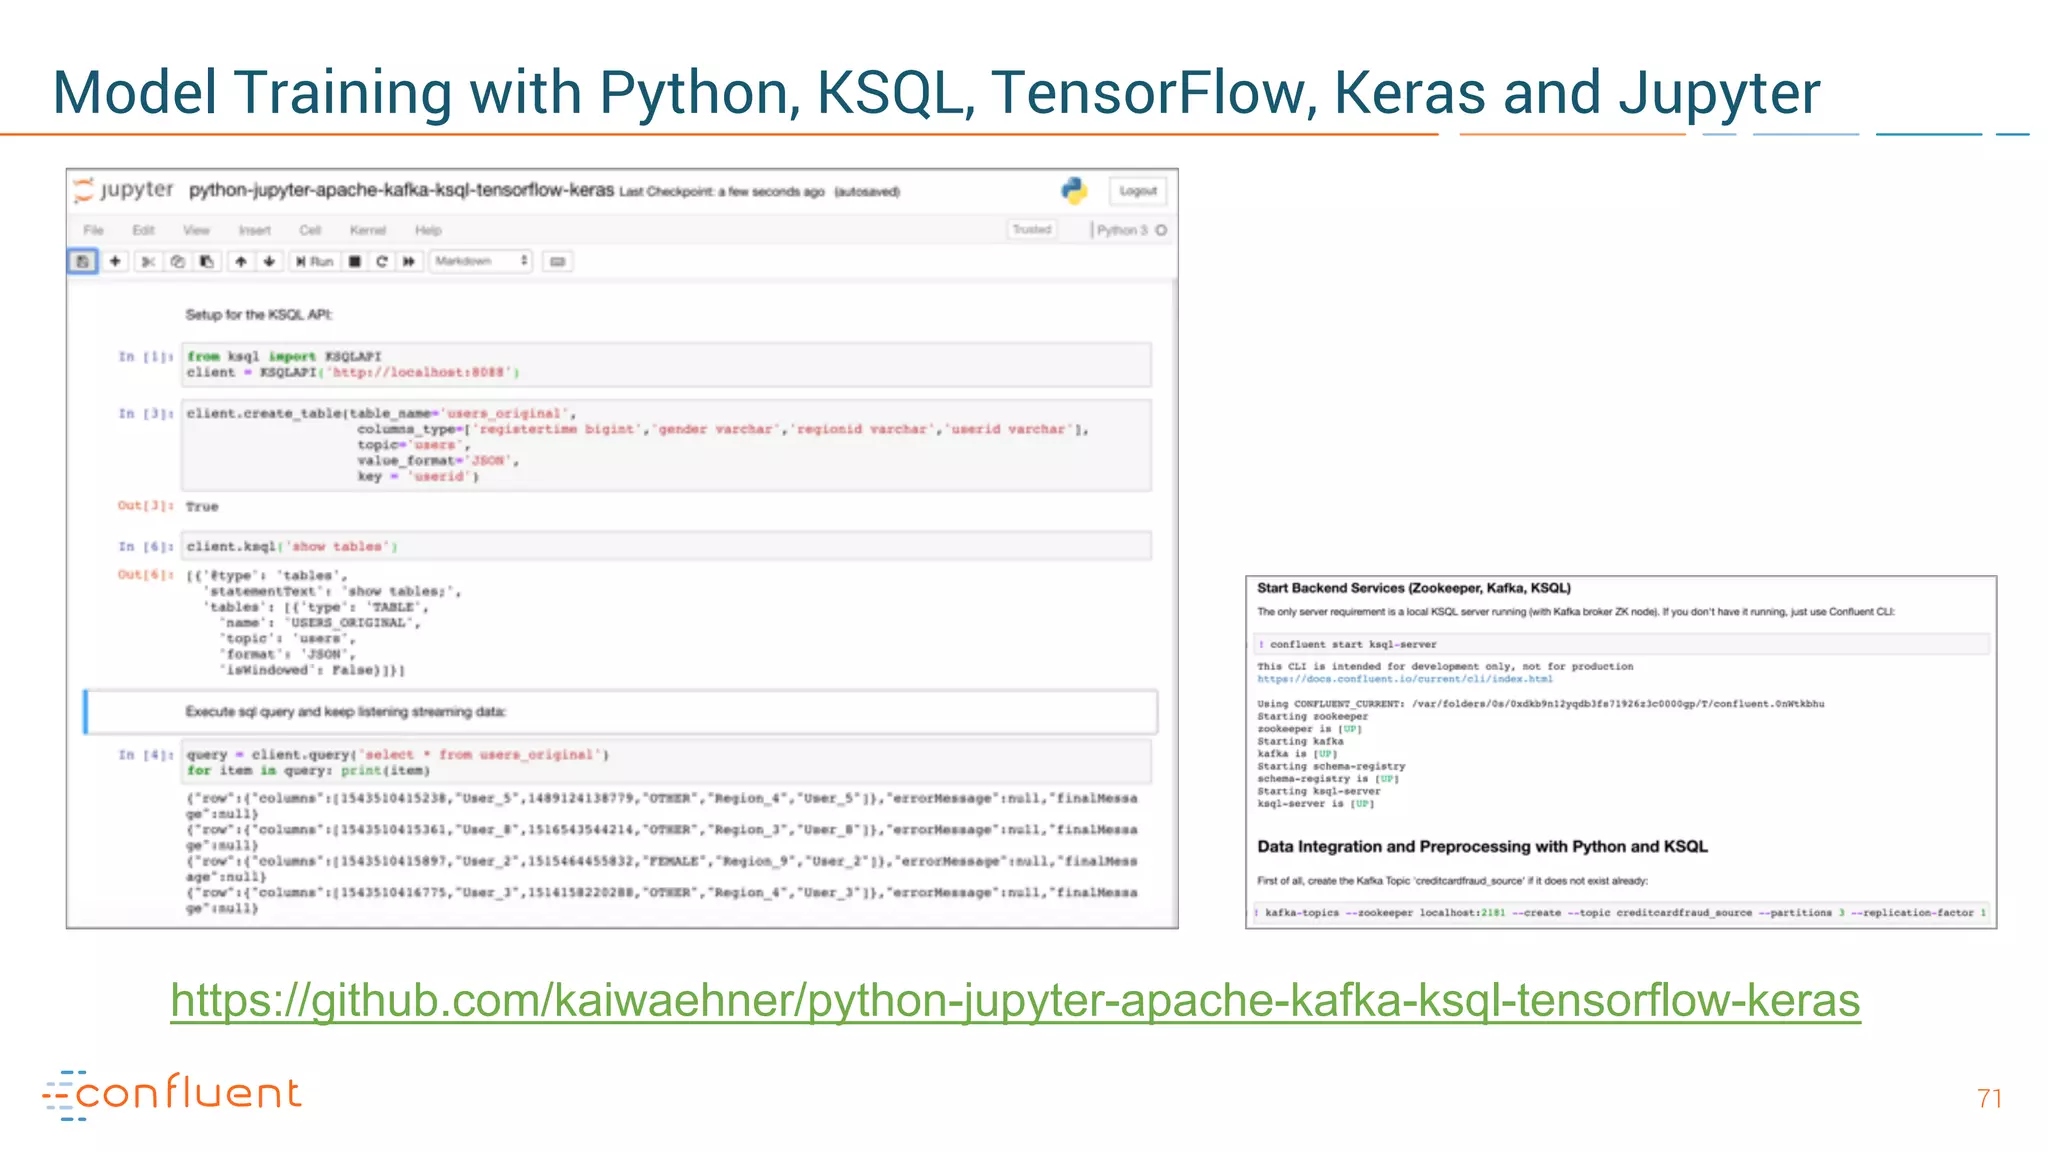
Task: Click the notebook title to rename it
Action: [401, 190]
